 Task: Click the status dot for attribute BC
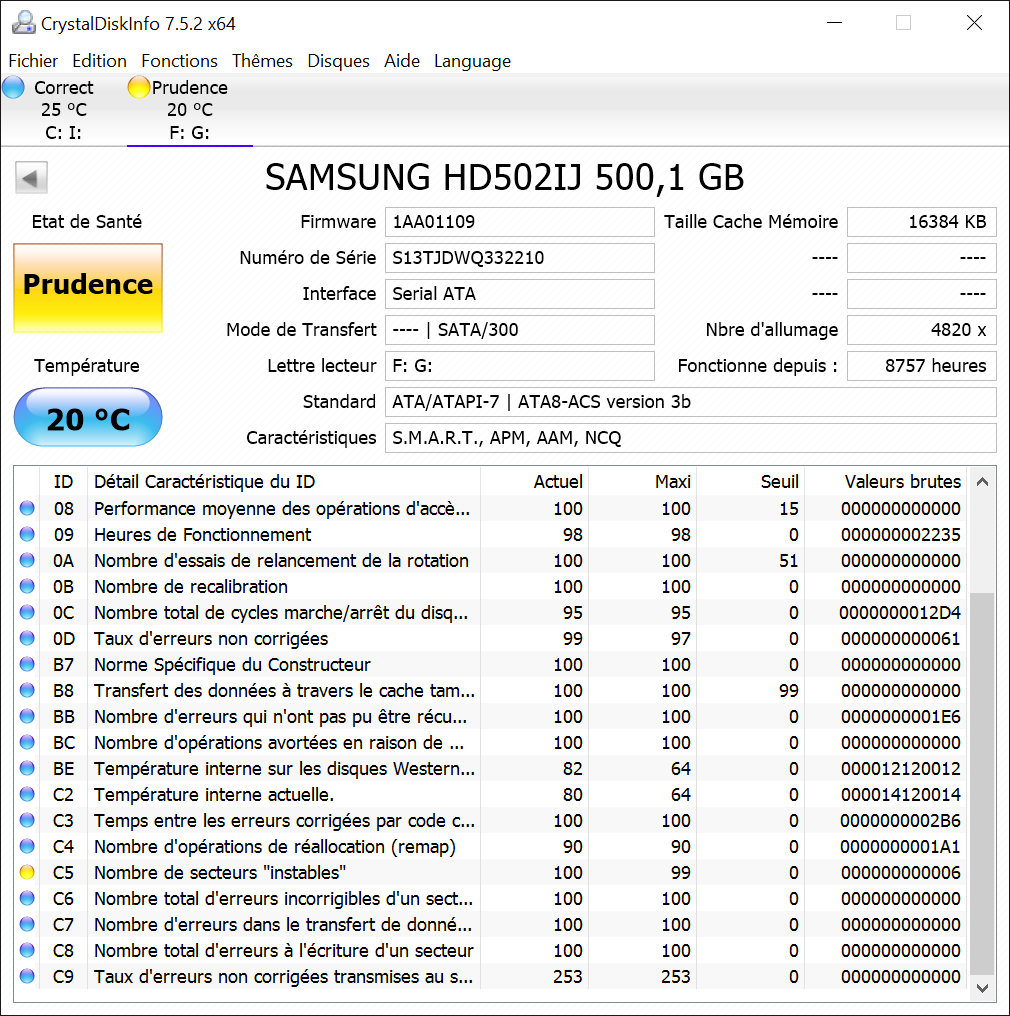(x=27, y=743)
